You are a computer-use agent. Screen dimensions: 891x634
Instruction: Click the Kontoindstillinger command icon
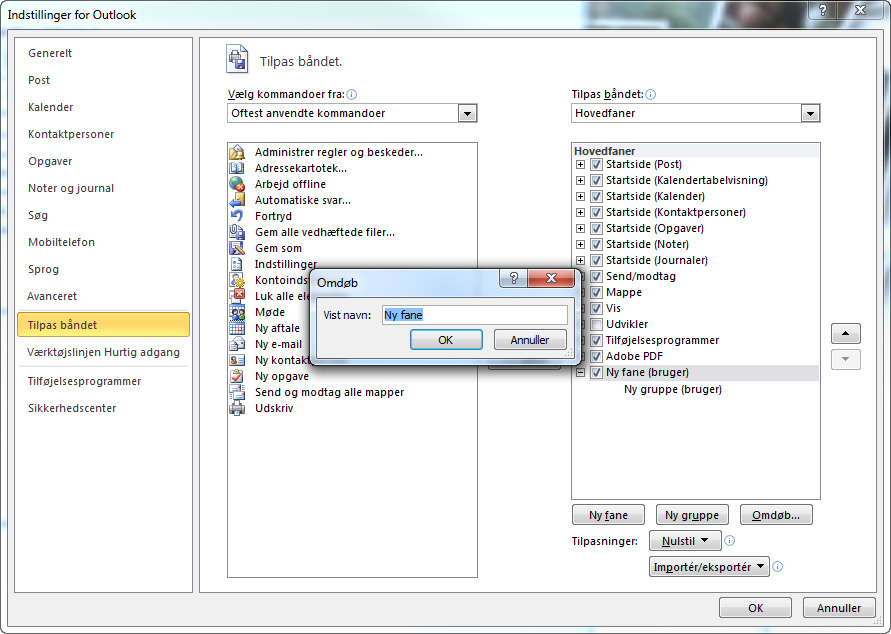pyautogui.click(x=237, y=280)
